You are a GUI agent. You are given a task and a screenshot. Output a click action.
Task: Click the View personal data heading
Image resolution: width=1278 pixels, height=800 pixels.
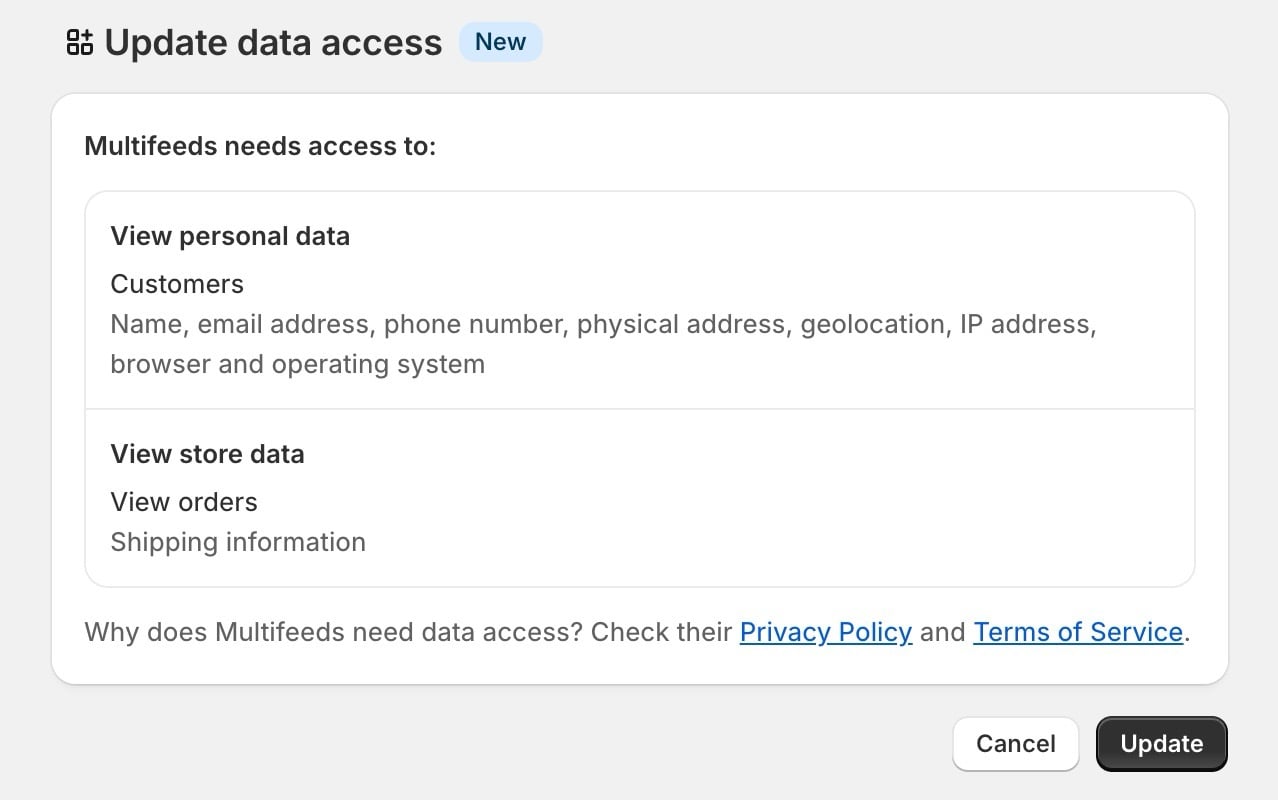(230, 236)
